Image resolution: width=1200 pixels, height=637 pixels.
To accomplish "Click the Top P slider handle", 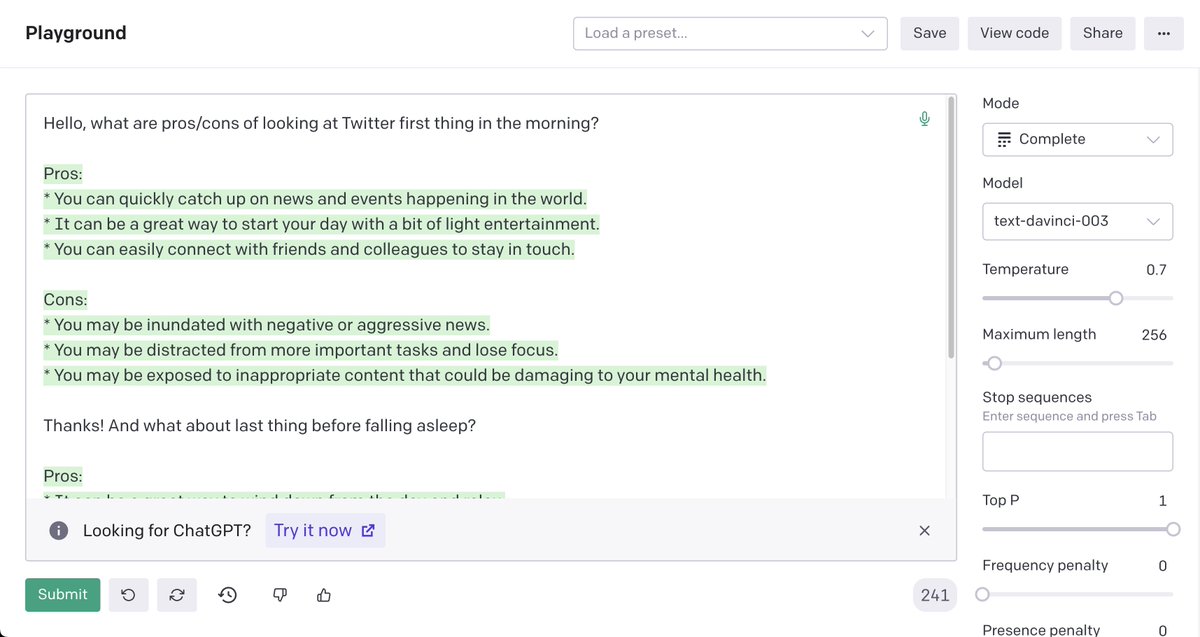I will (1173, 529).
